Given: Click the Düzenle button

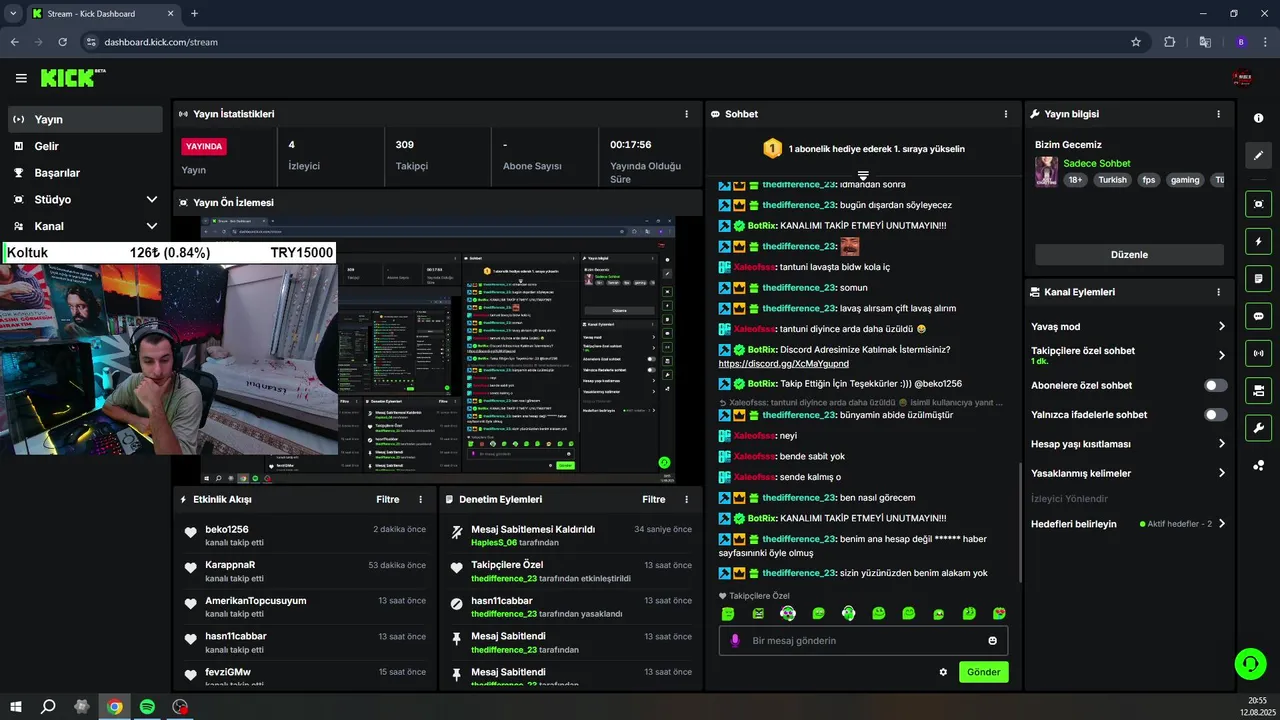Looking at the screenshot, I should coord(1129,254).
